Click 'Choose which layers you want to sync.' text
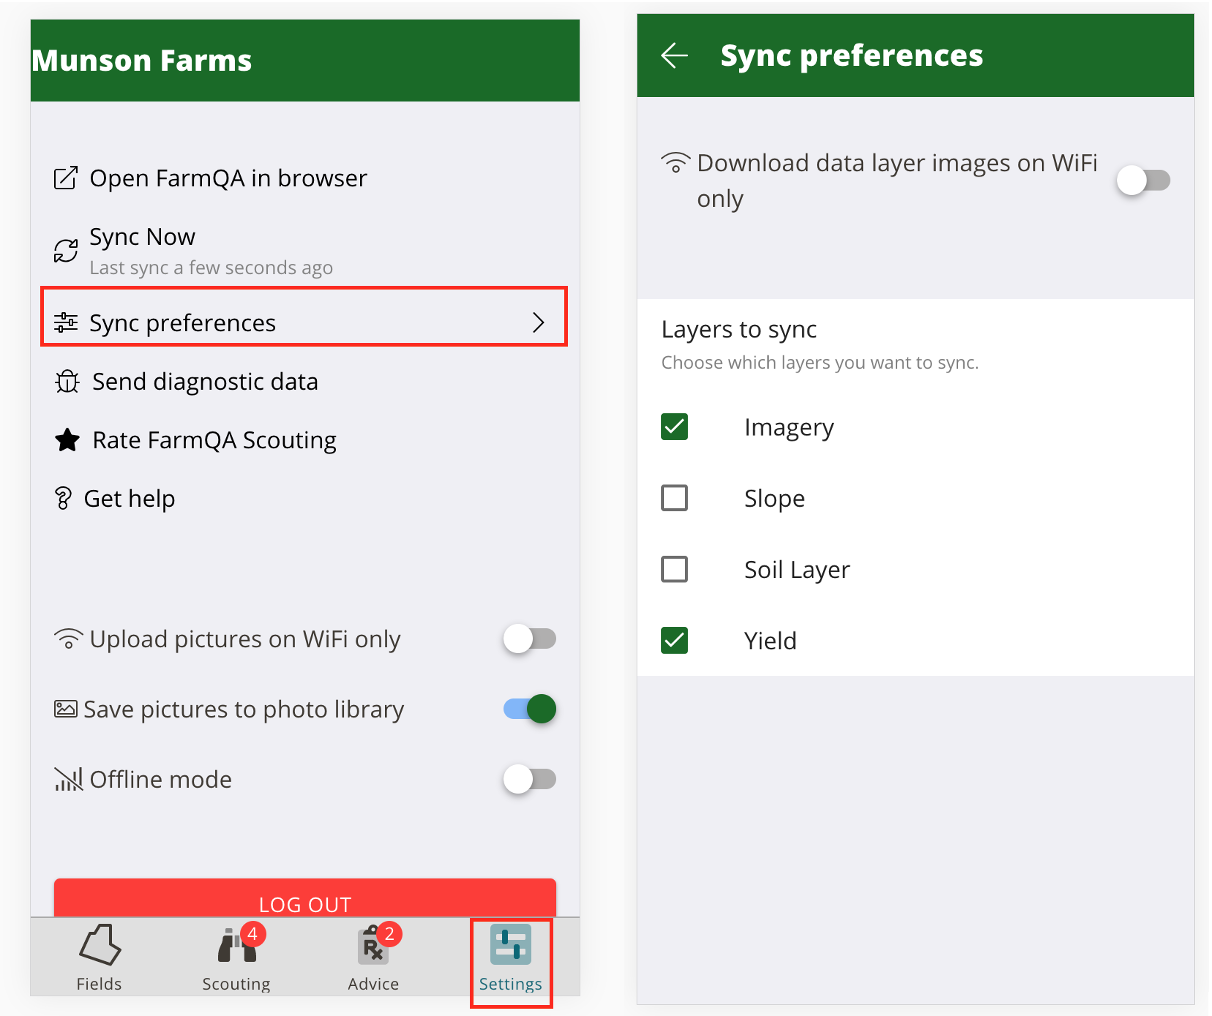The height and width of the screenshot is (1016, 1212). [820, 363]
